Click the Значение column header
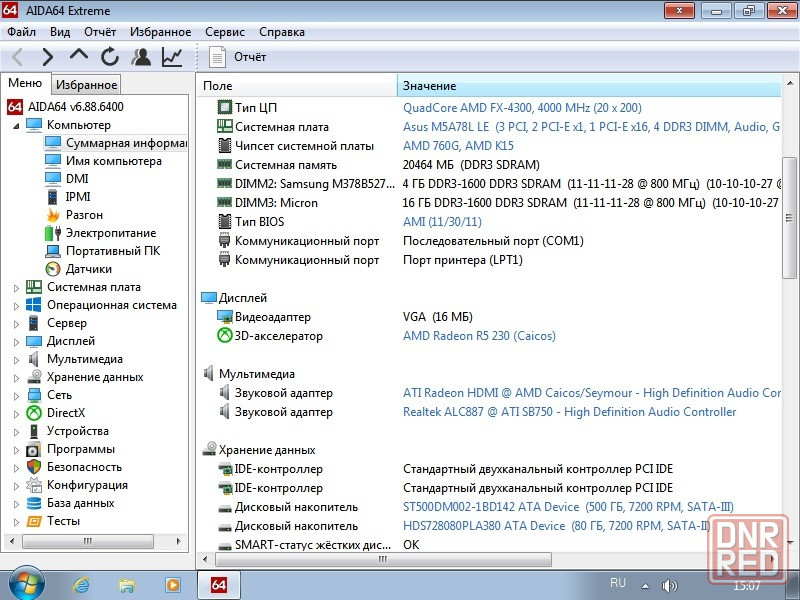The height and width of the screenshot is (600, 800). (x=589, y=86)
